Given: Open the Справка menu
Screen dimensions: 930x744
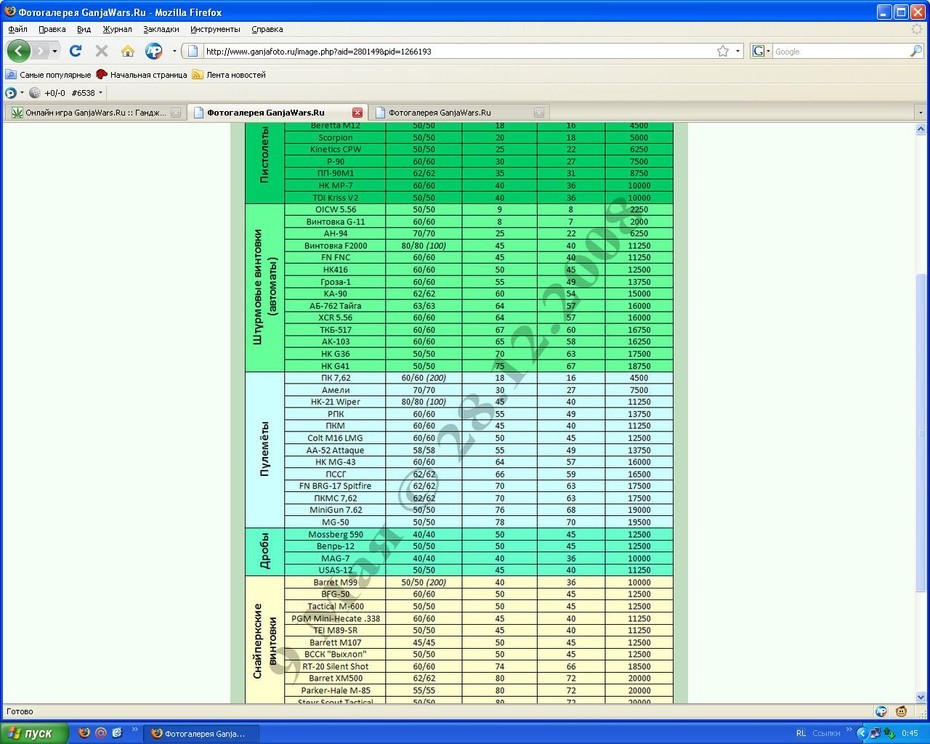Looking at the screenshot, I should [x=267, y=29].
